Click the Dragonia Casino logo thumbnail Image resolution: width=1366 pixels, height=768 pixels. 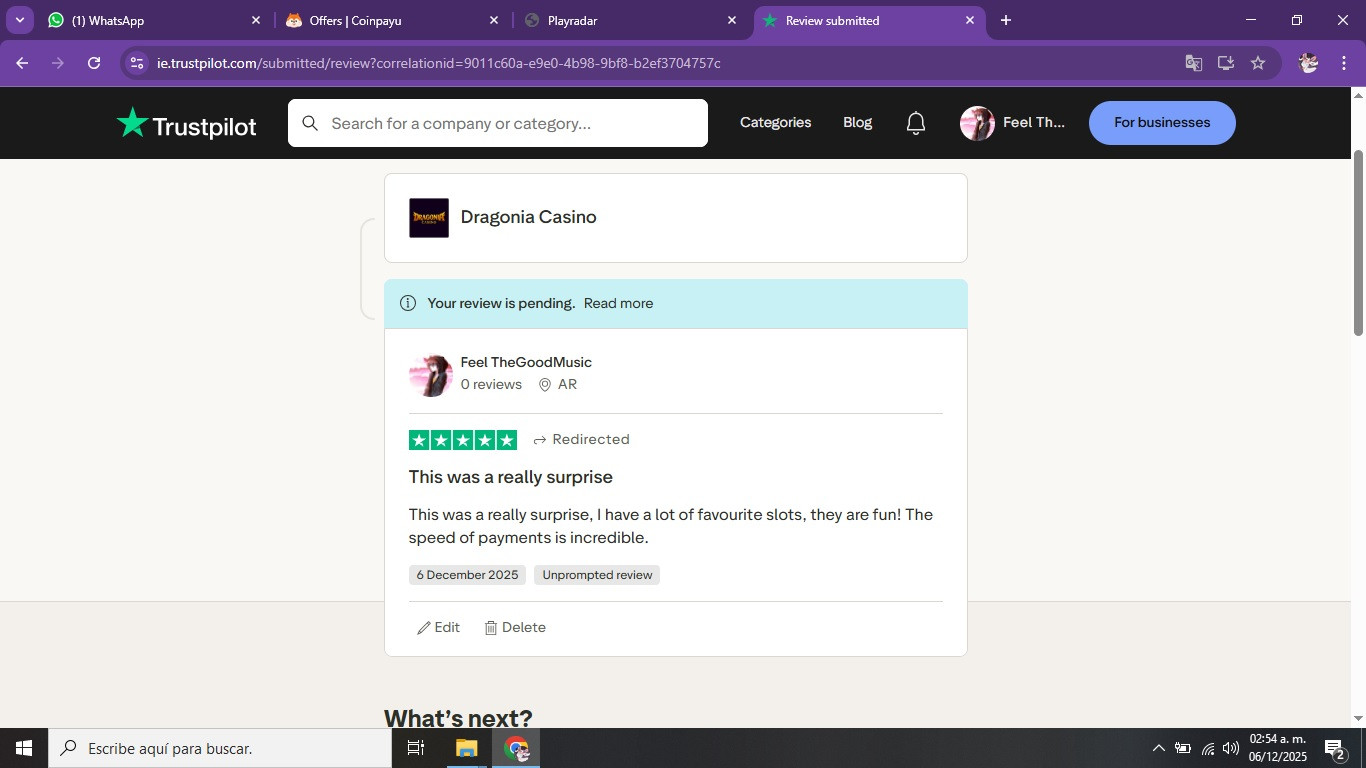tap(429, 218)
